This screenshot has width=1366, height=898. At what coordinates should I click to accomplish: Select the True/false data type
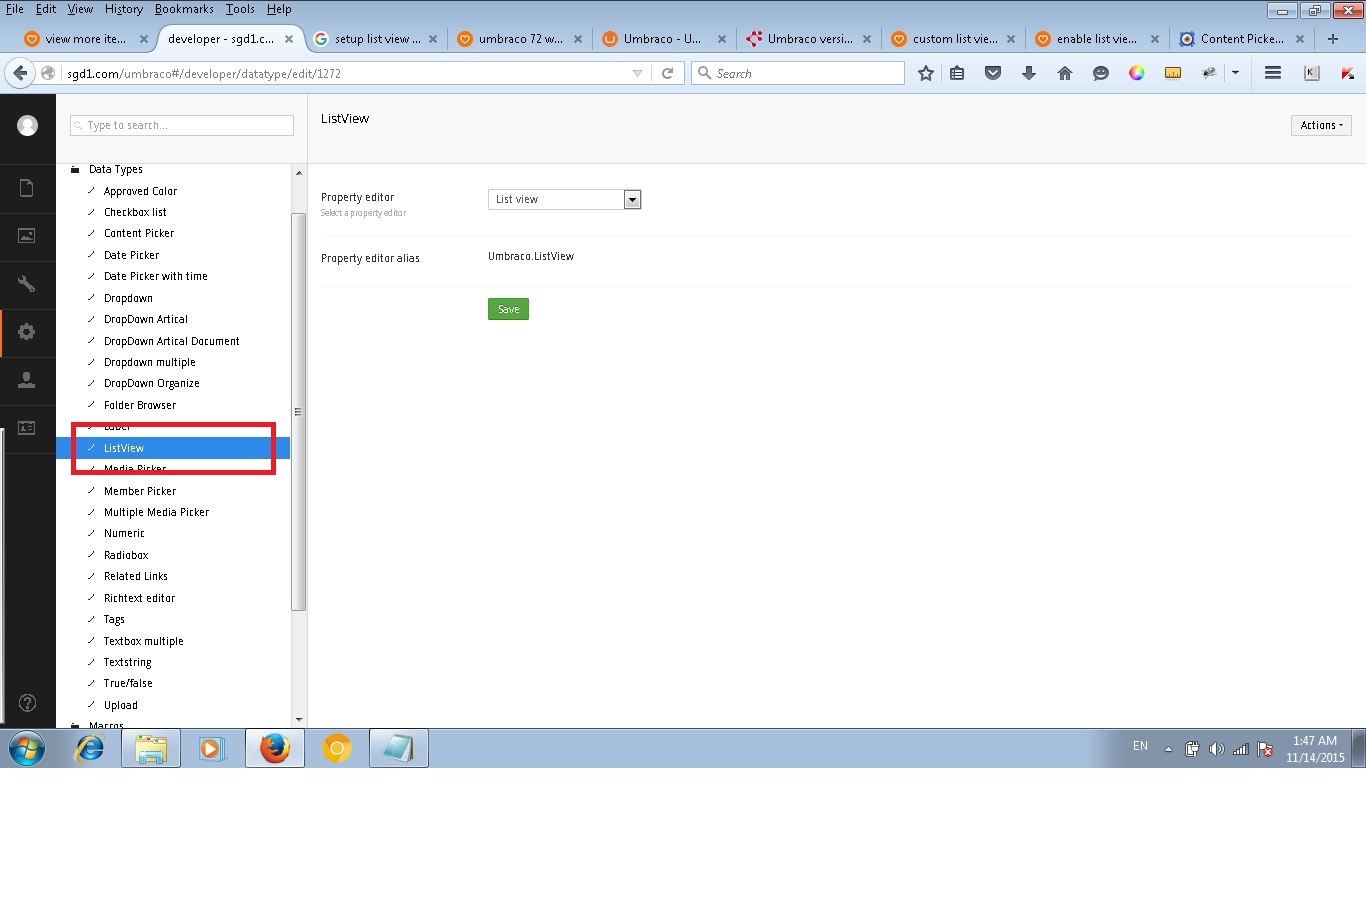click(x=128, y=683)
